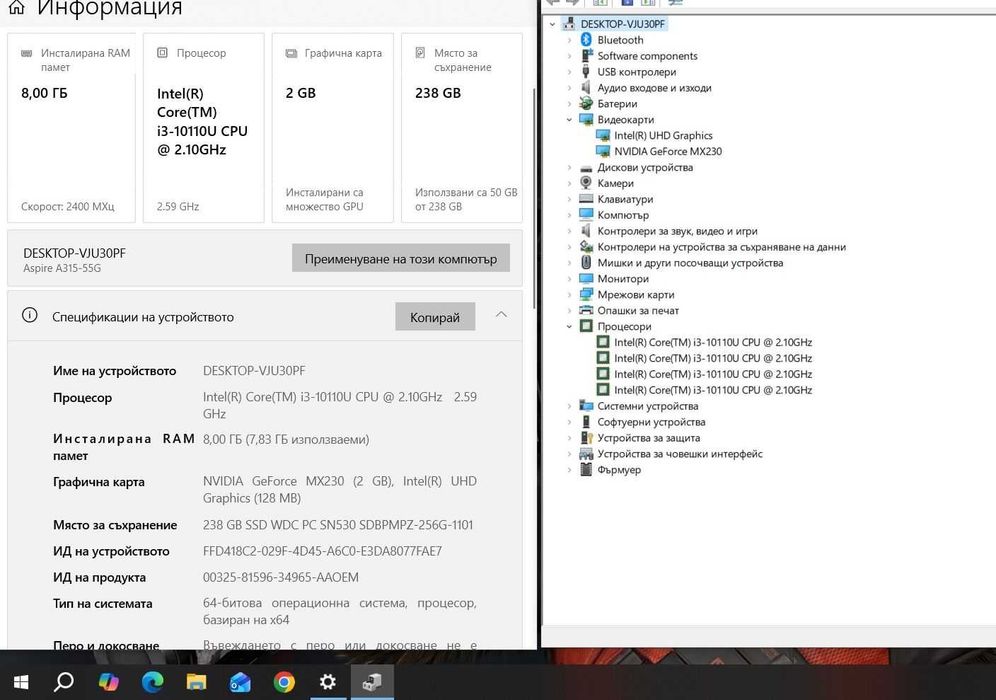Select the Компютър tree item

[623, 215]
